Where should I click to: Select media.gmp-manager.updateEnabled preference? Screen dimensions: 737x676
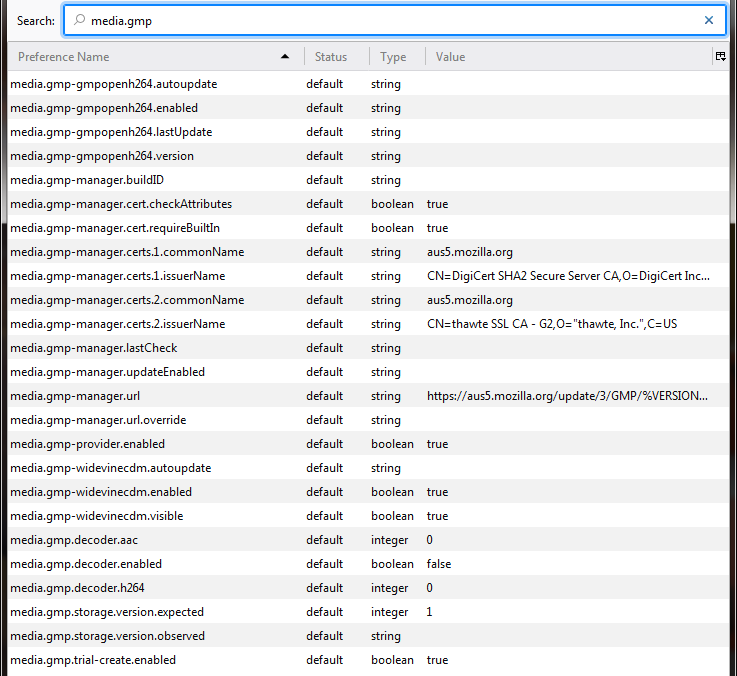[x=108, y=371]
